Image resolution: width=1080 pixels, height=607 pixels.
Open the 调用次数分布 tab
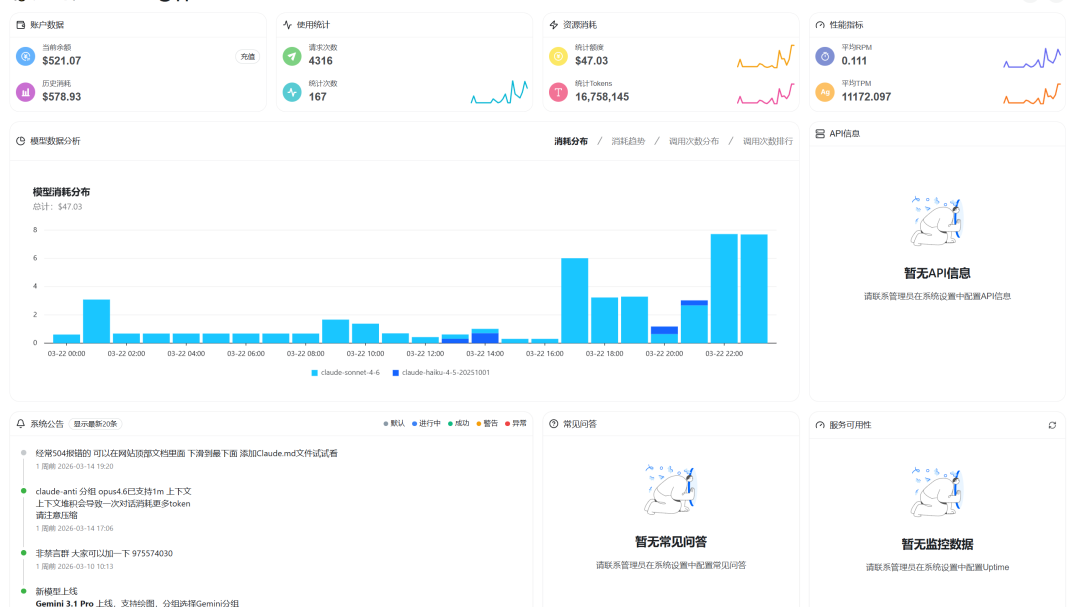[693, 141]
